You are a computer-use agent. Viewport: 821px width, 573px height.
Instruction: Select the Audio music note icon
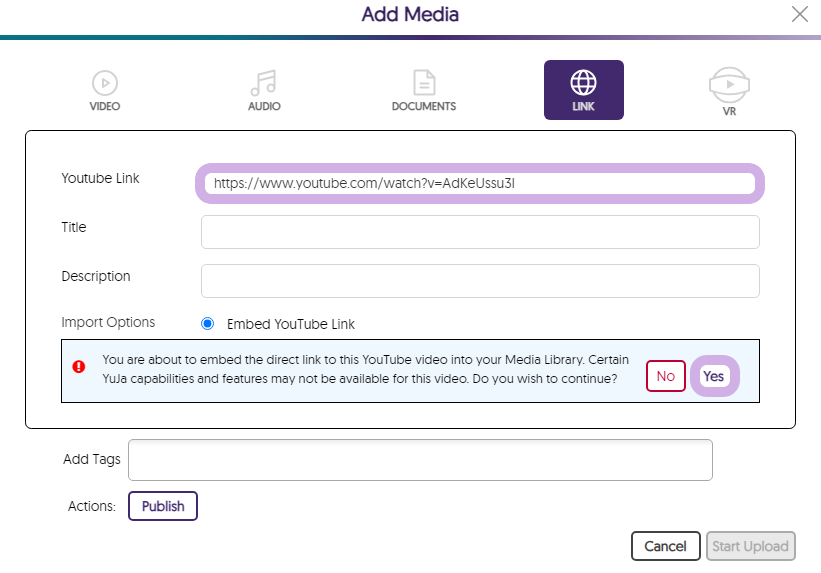(x=264, y=83)
